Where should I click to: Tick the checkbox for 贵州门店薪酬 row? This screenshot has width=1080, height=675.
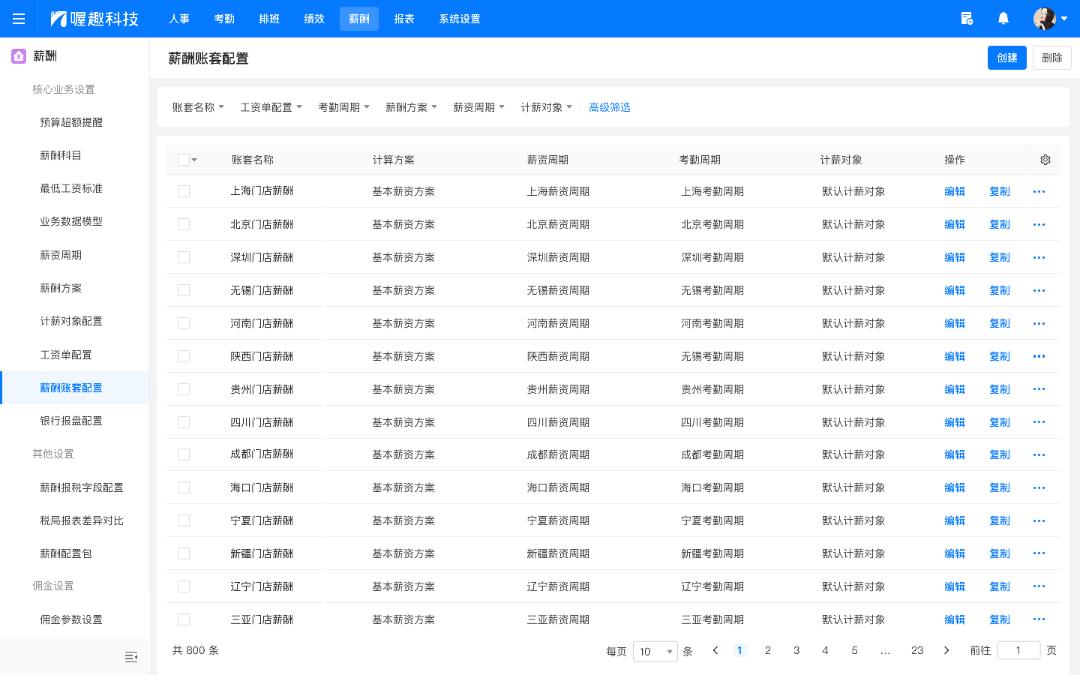(184, 389)
